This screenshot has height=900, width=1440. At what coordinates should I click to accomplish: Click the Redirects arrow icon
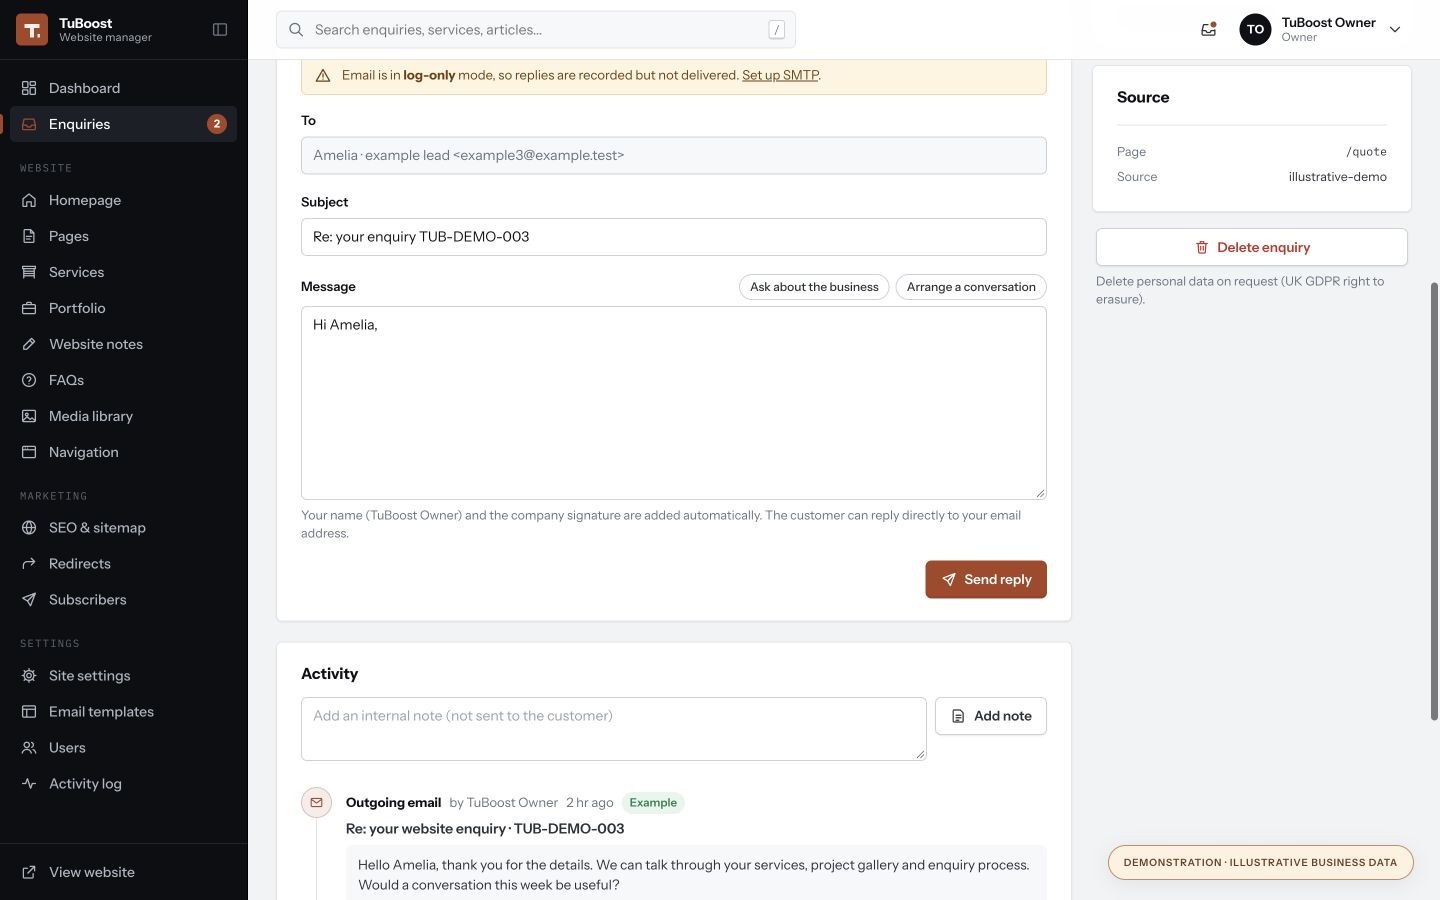(29, 564)
